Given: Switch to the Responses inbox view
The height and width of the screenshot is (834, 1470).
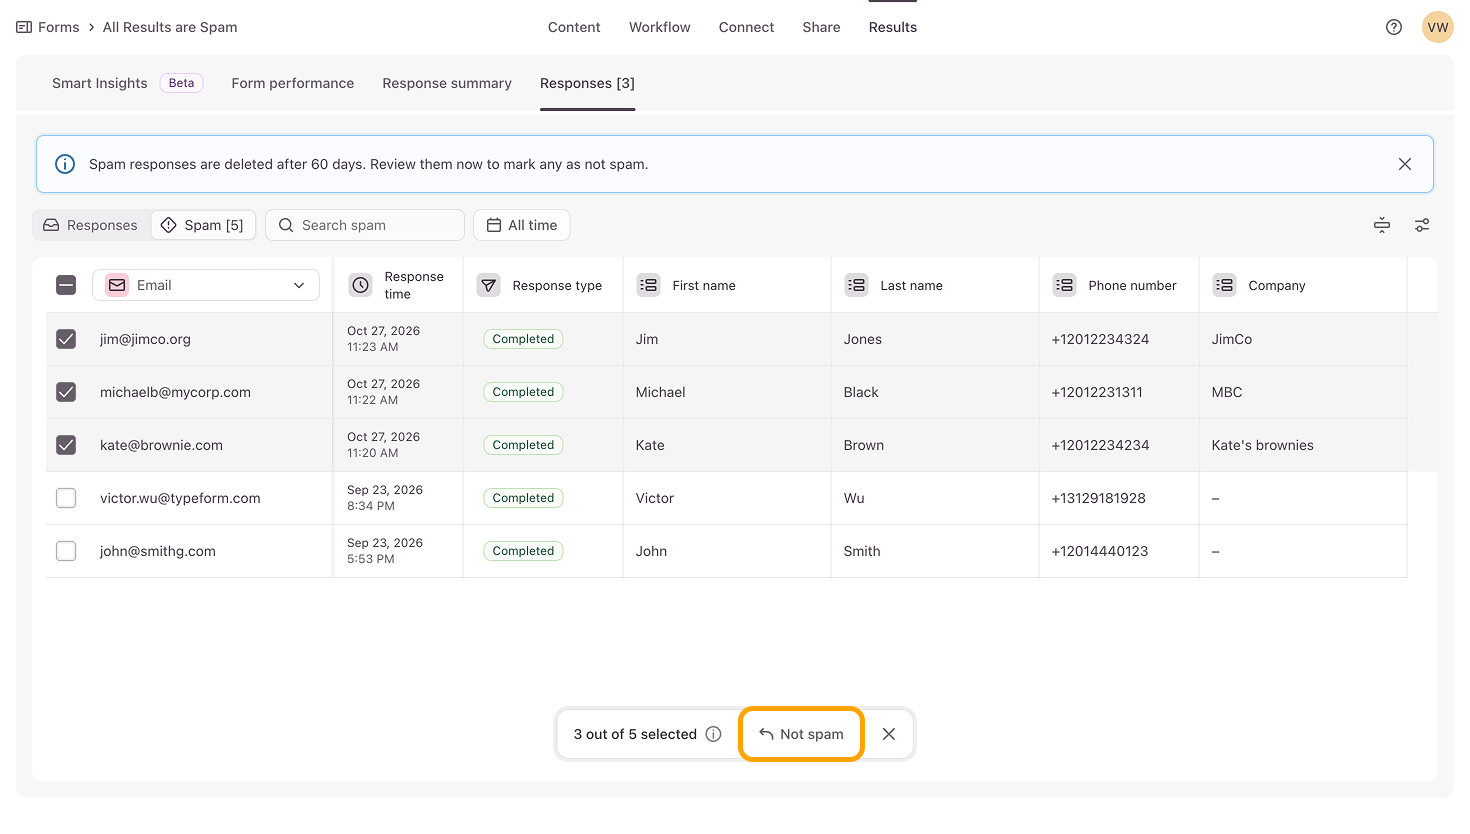Looking at the screenshot, I should coord(91,225).
